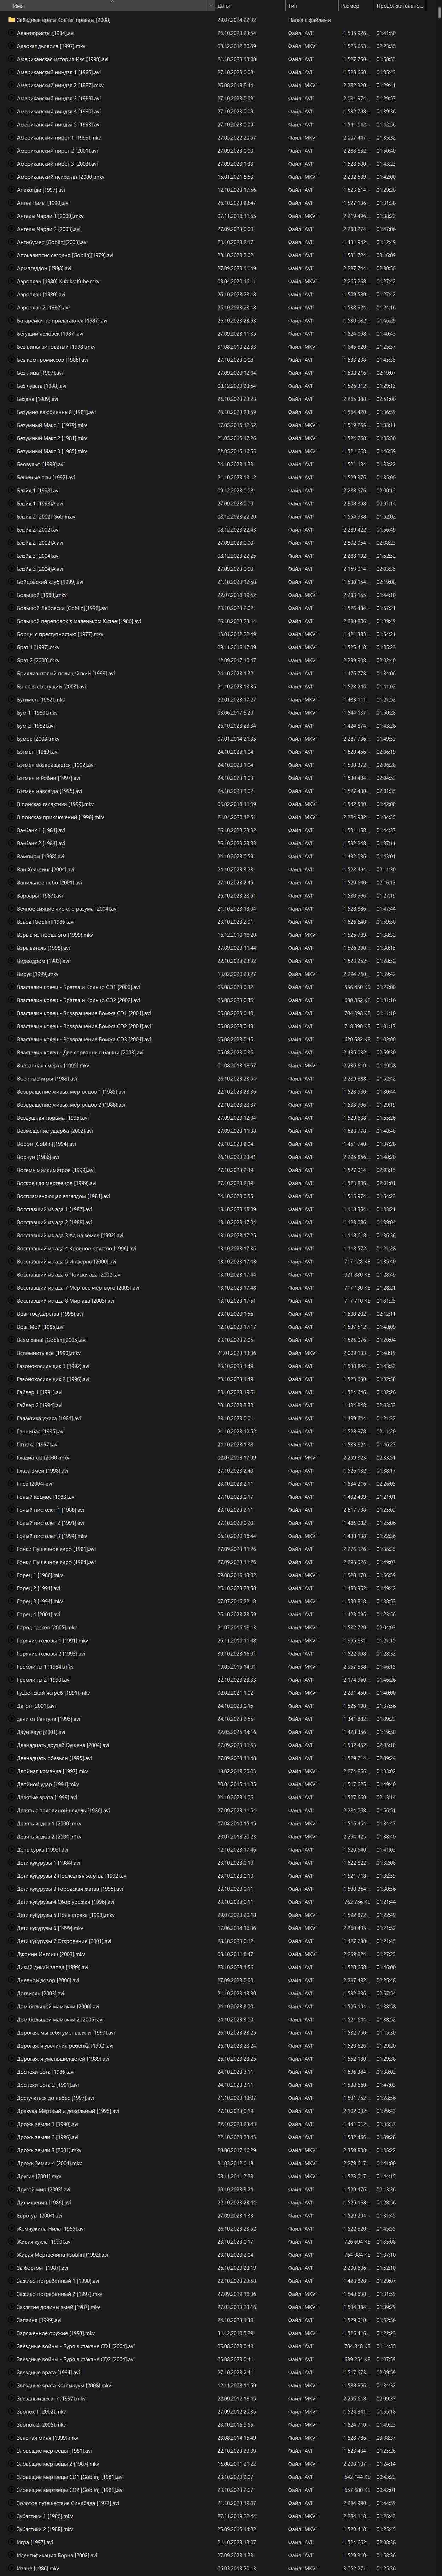Sort the list by Даты column
This screenshot has height=2576, width=442.
250,6
